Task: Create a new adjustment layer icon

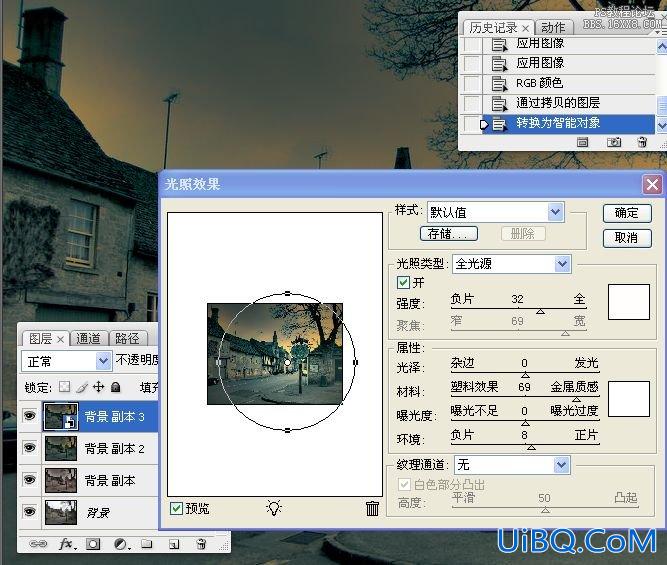Action: tap(121, 543)
